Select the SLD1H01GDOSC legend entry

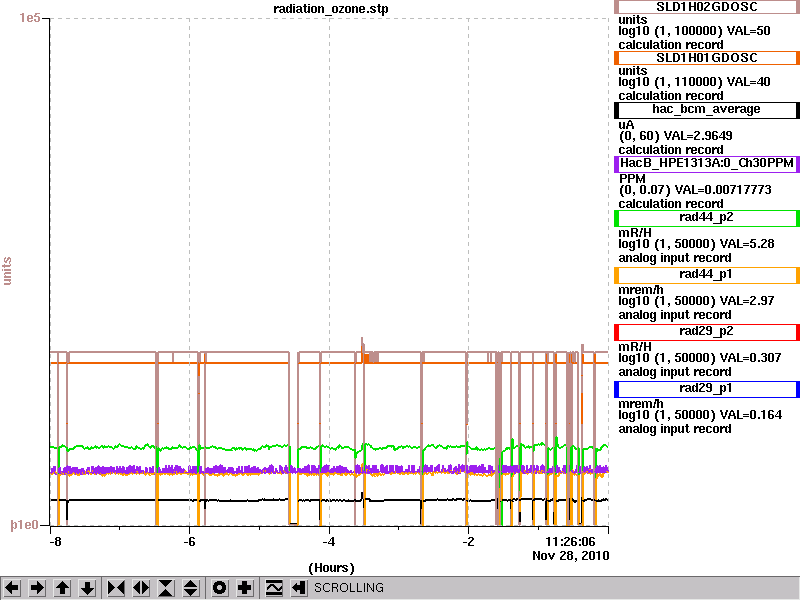point(707,58)
